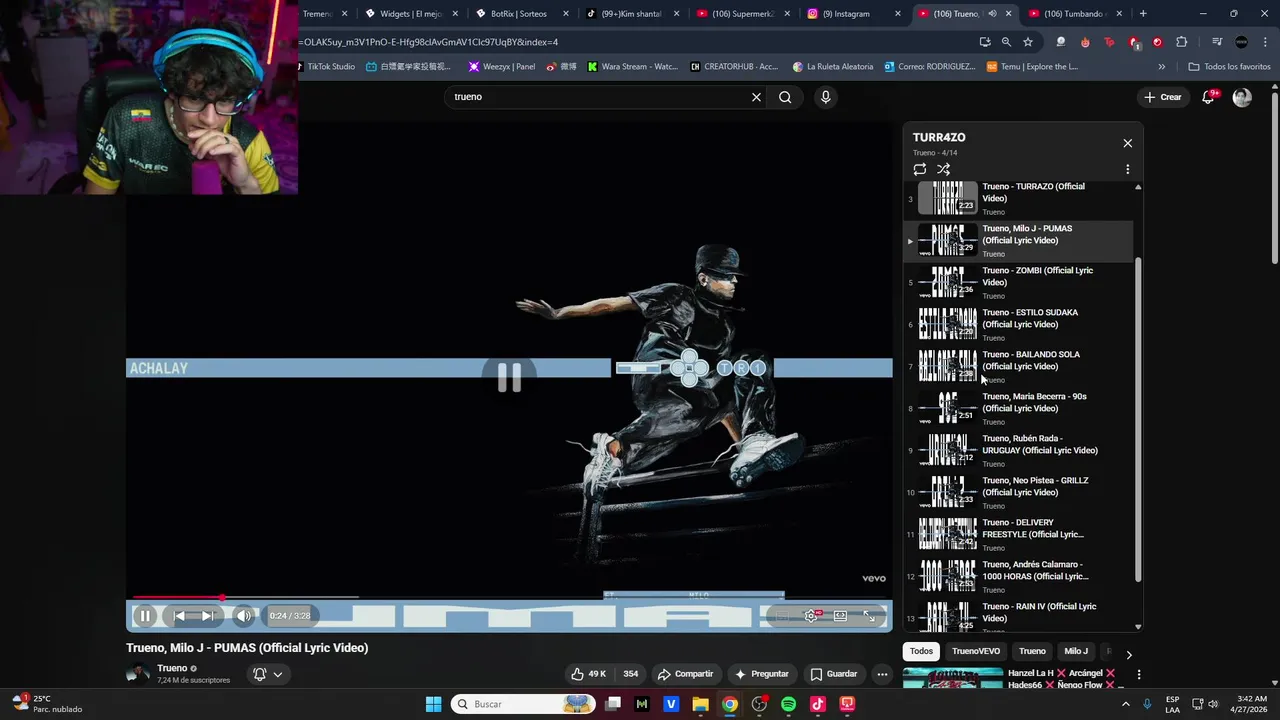Toggle theater mode in the player
The image size is (1280, 720).
click(840, 616)
